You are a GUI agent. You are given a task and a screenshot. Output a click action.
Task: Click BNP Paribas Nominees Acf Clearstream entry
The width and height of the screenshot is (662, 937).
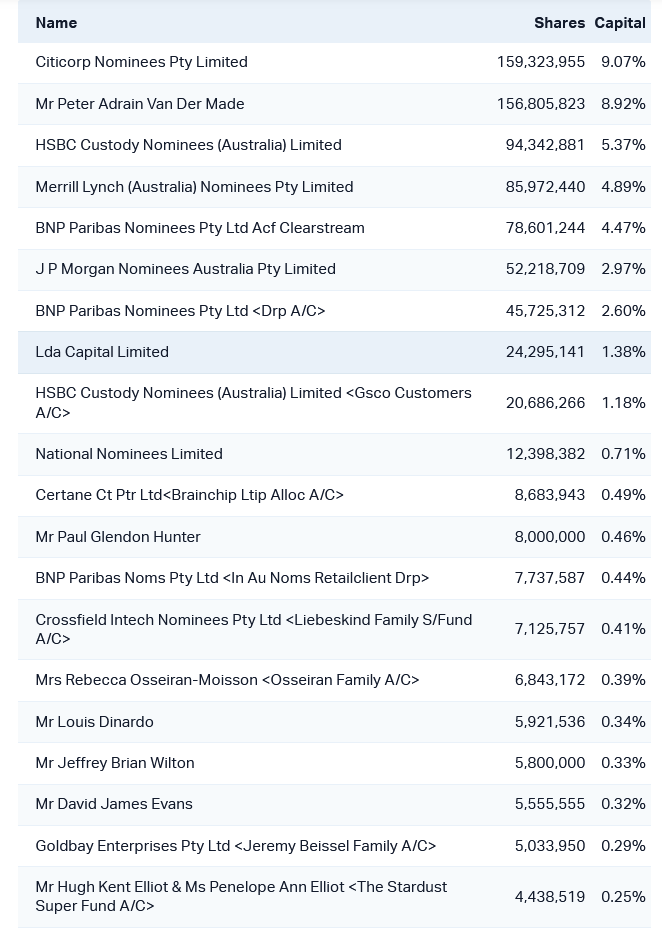pos(200,228)
